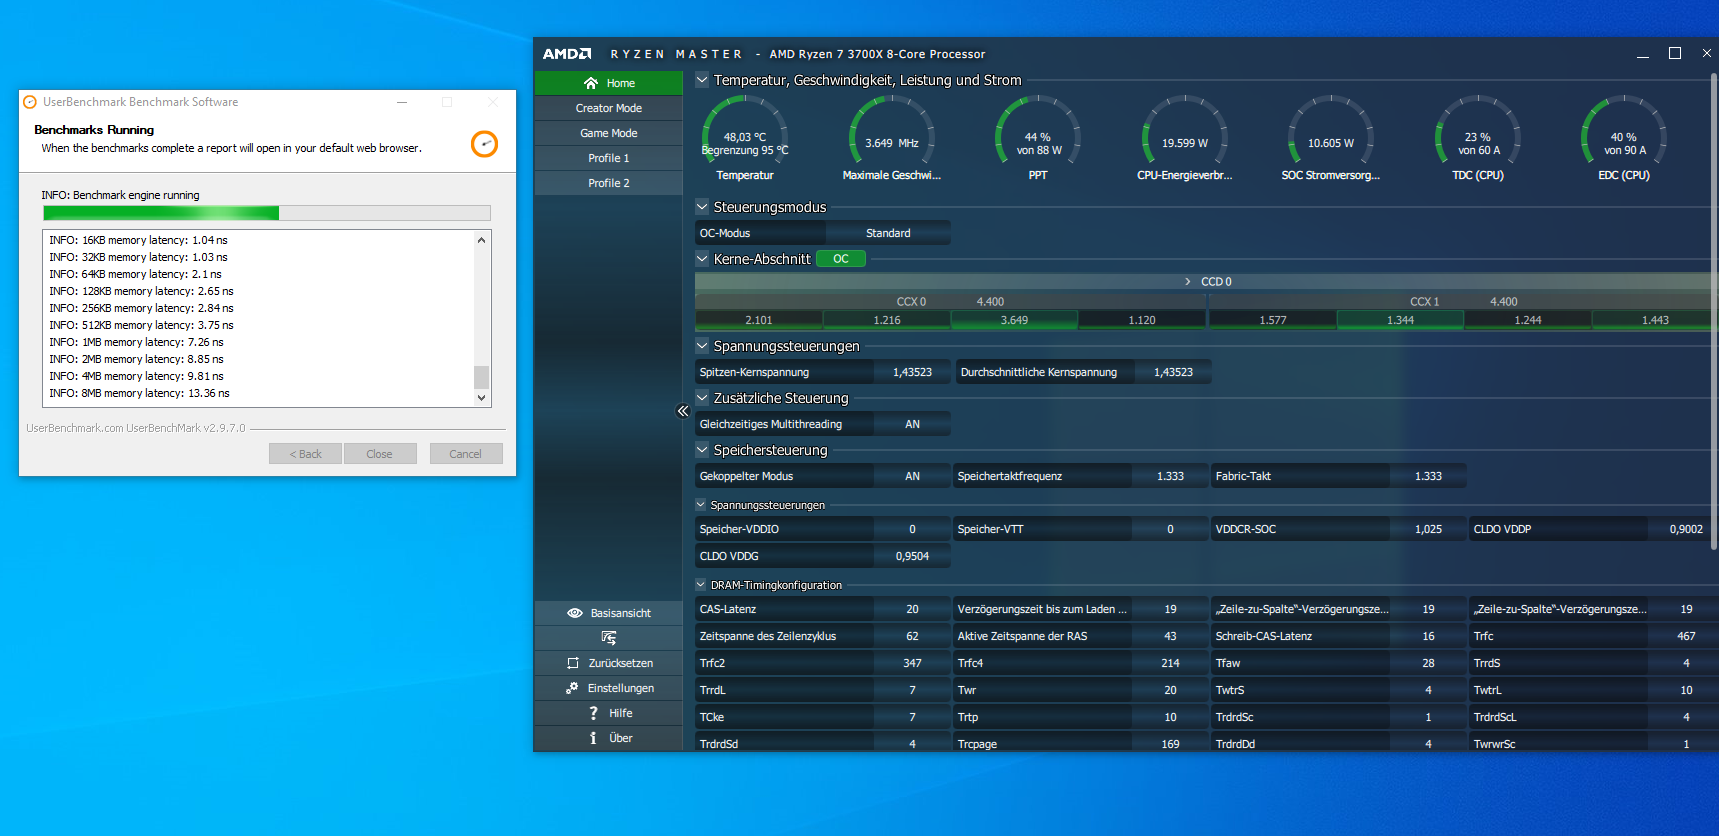The image size is (1719, 836).
Task: Click the TDC (CPU) gauge dial
Action: [1478, 130]
